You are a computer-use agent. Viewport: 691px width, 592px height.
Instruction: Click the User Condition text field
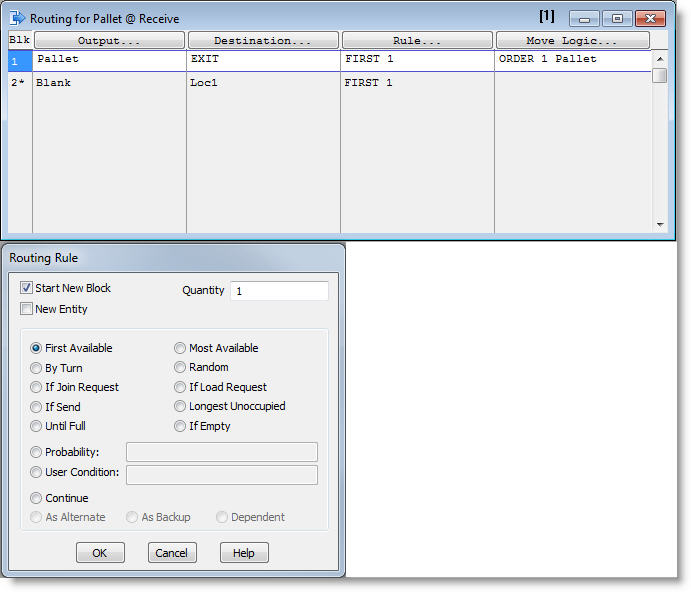222,475
